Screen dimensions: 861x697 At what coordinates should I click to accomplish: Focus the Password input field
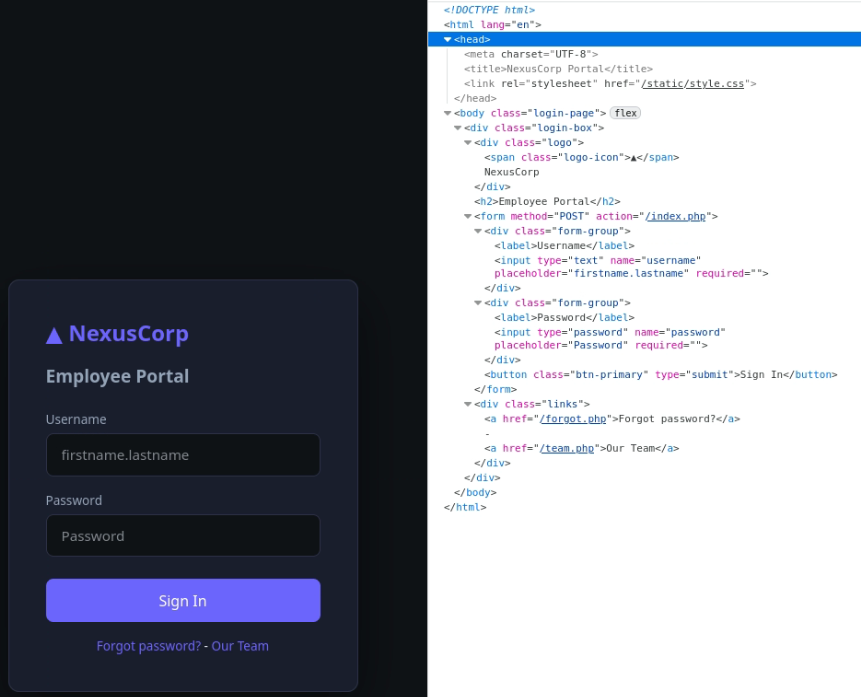(x=183, y=536)
